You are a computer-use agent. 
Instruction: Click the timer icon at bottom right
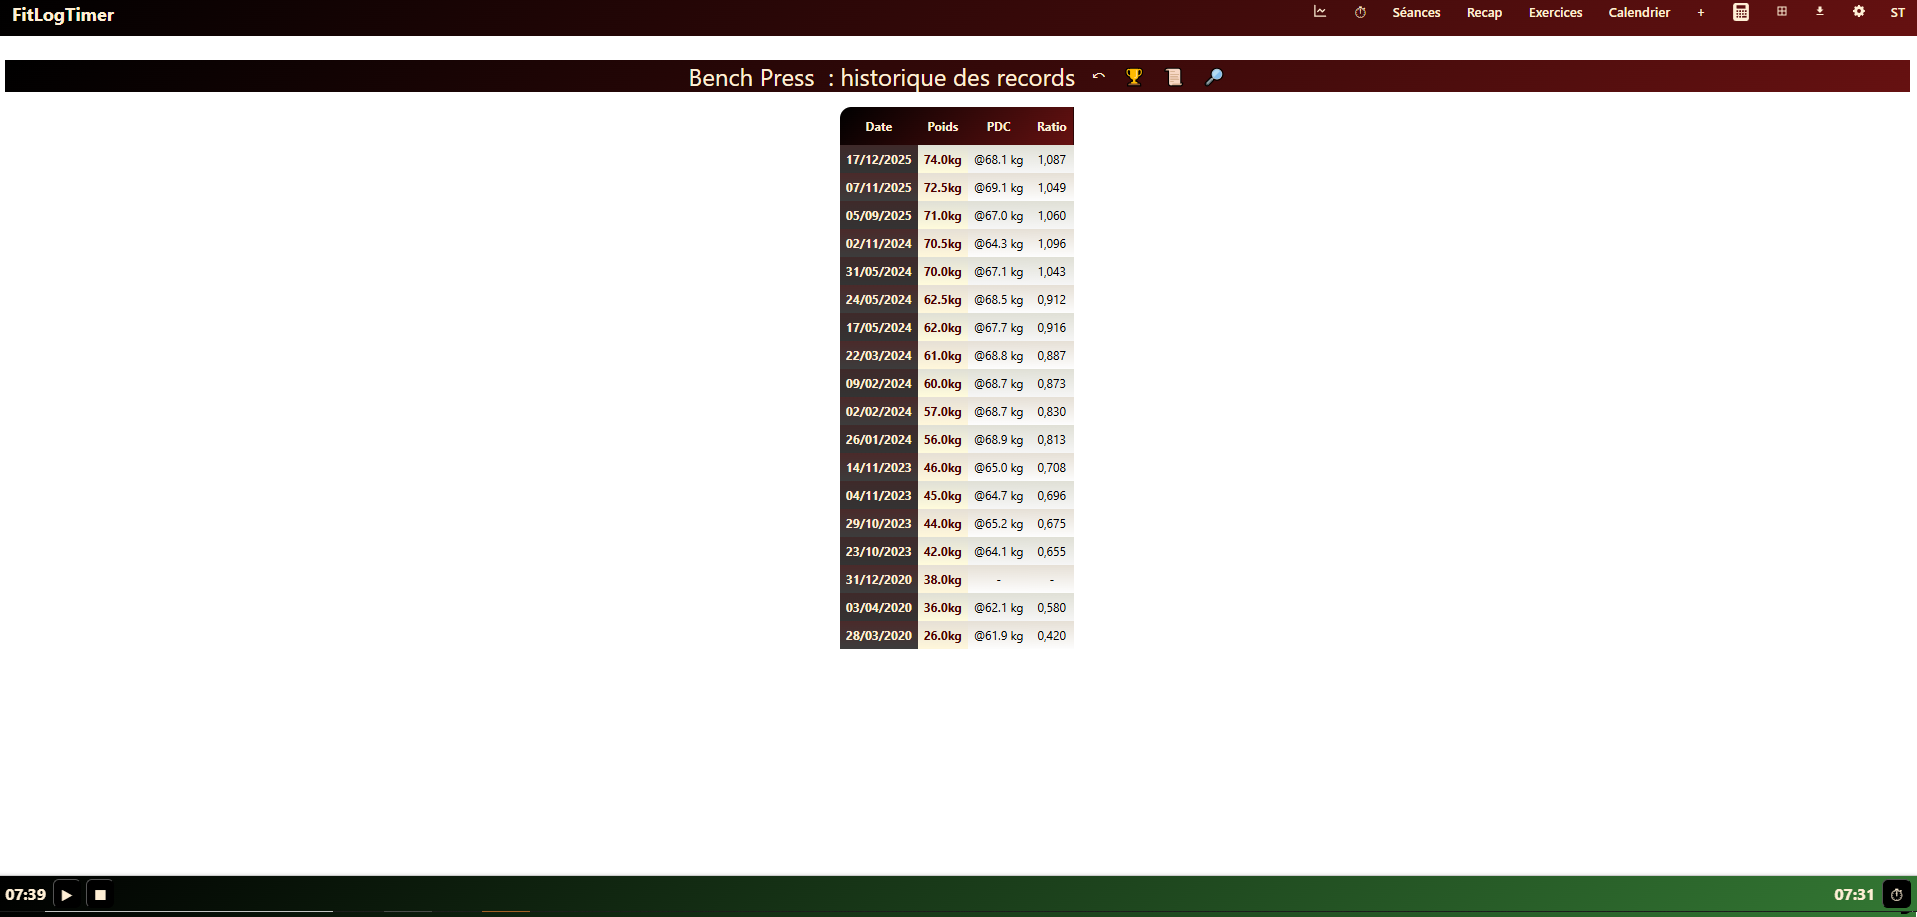coord(1896,895)
